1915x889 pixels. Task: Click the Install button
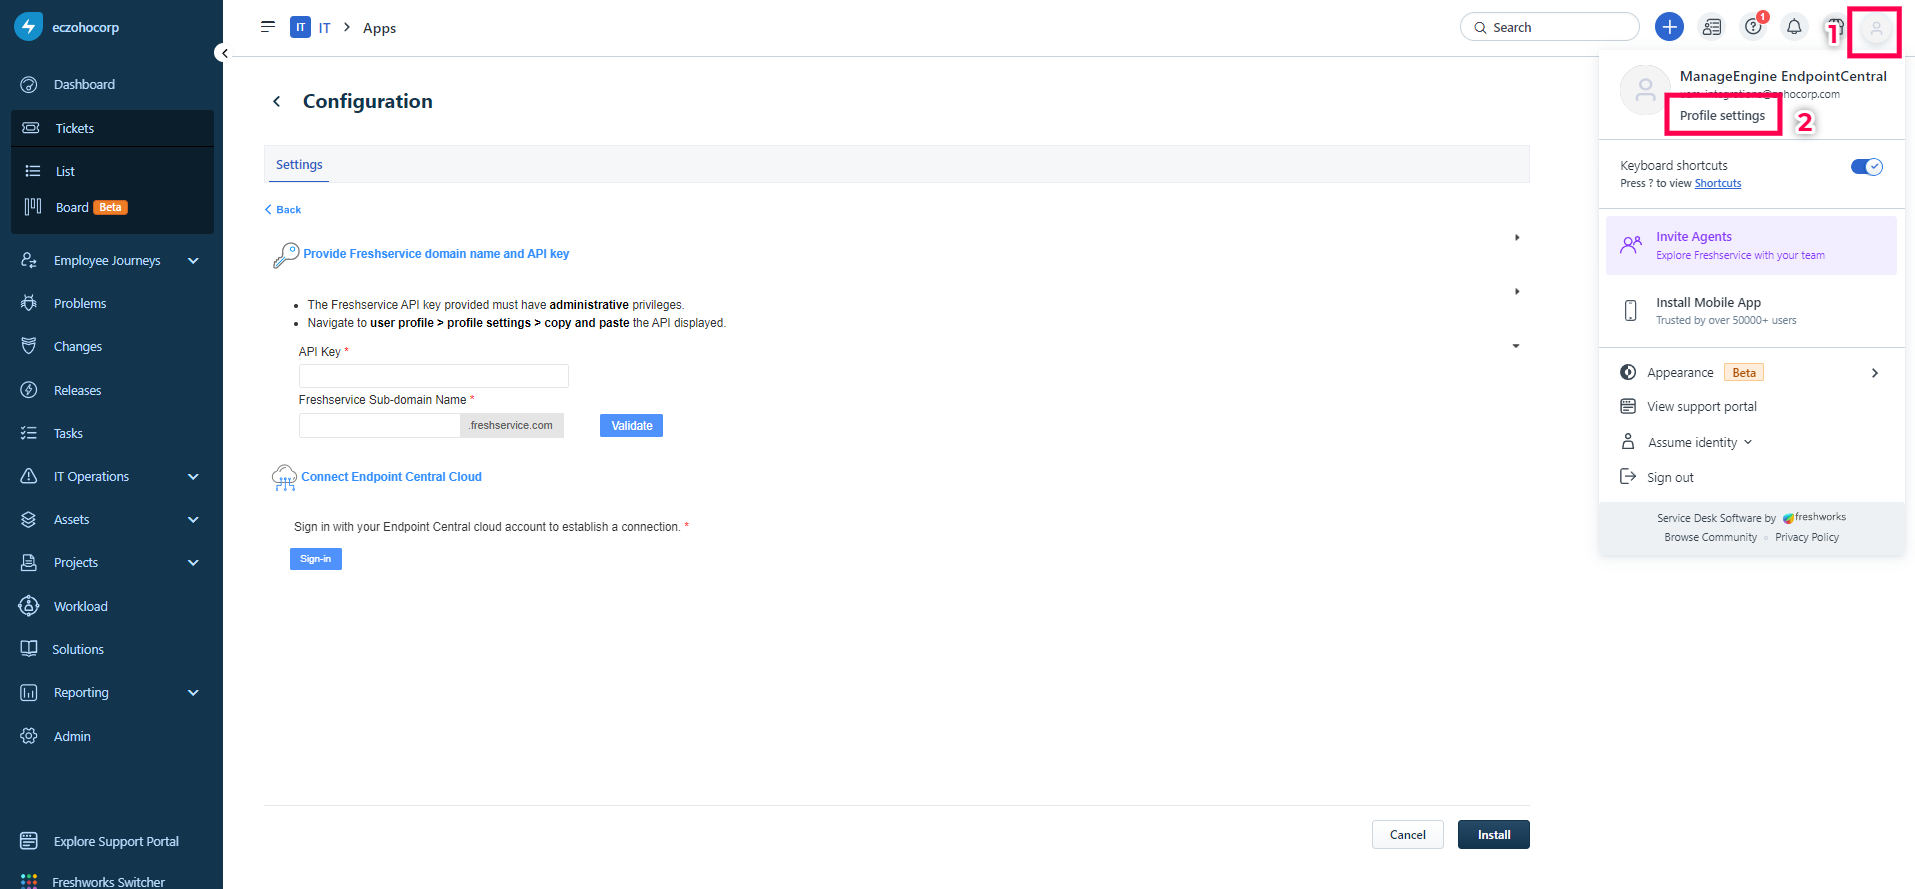[x=1494, y=835]
